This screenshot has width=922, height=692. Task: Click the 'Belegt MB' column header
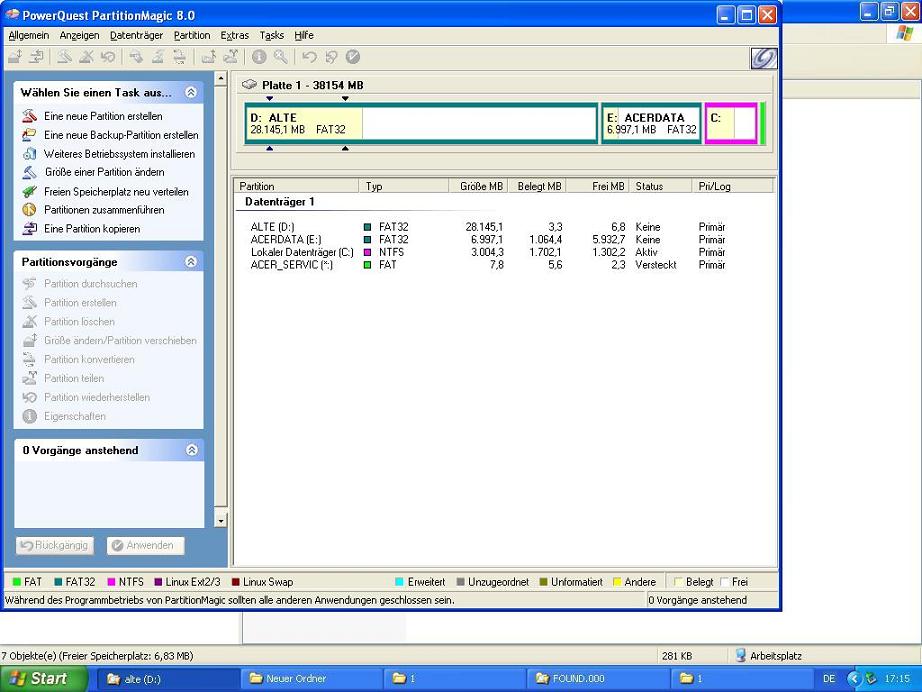(x=537, y=186)
